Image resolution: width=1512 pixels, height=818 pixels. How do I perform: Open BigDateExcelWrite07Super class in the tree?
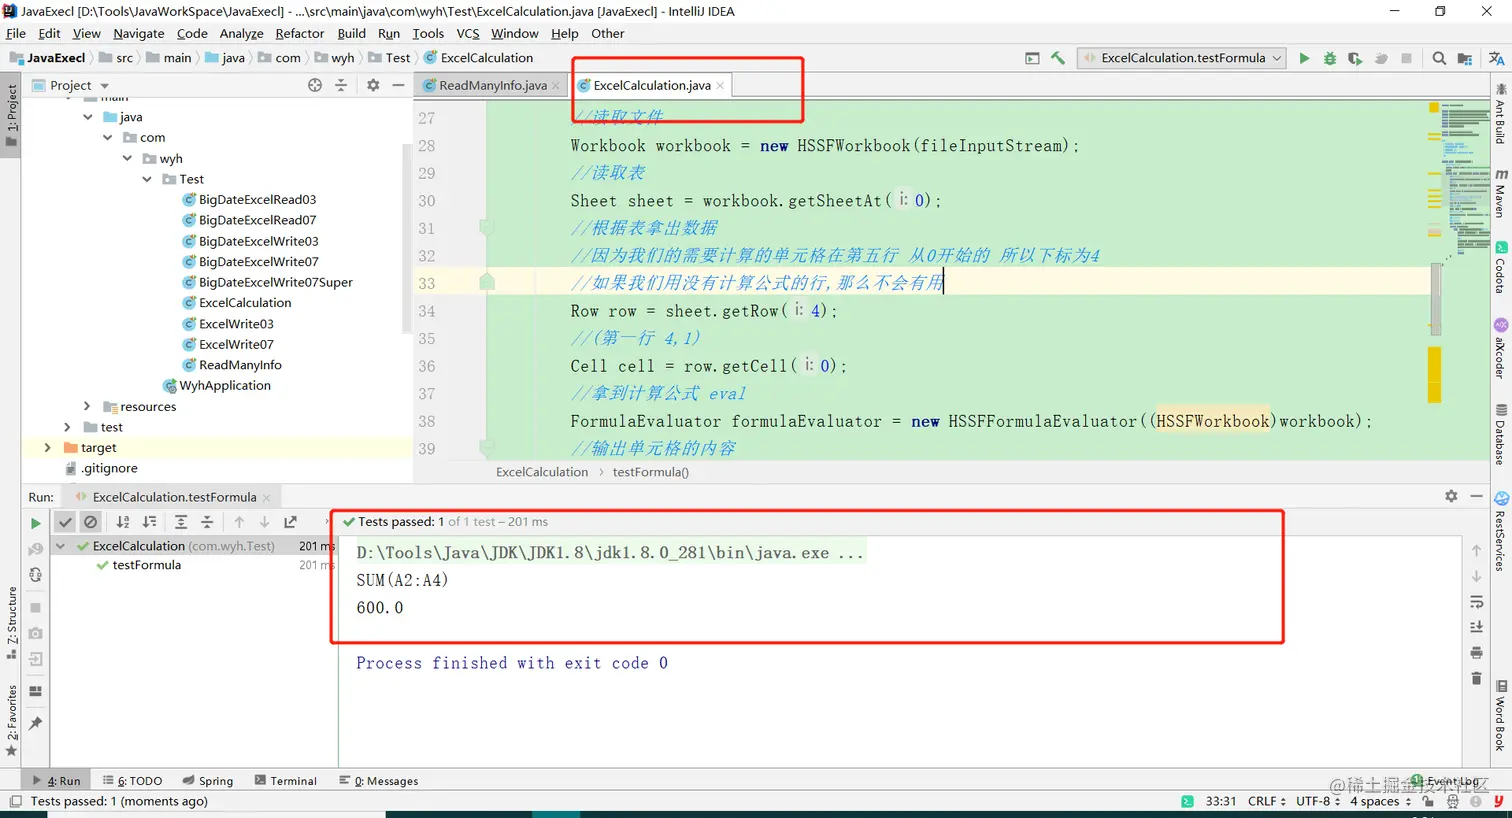[266, 282]
